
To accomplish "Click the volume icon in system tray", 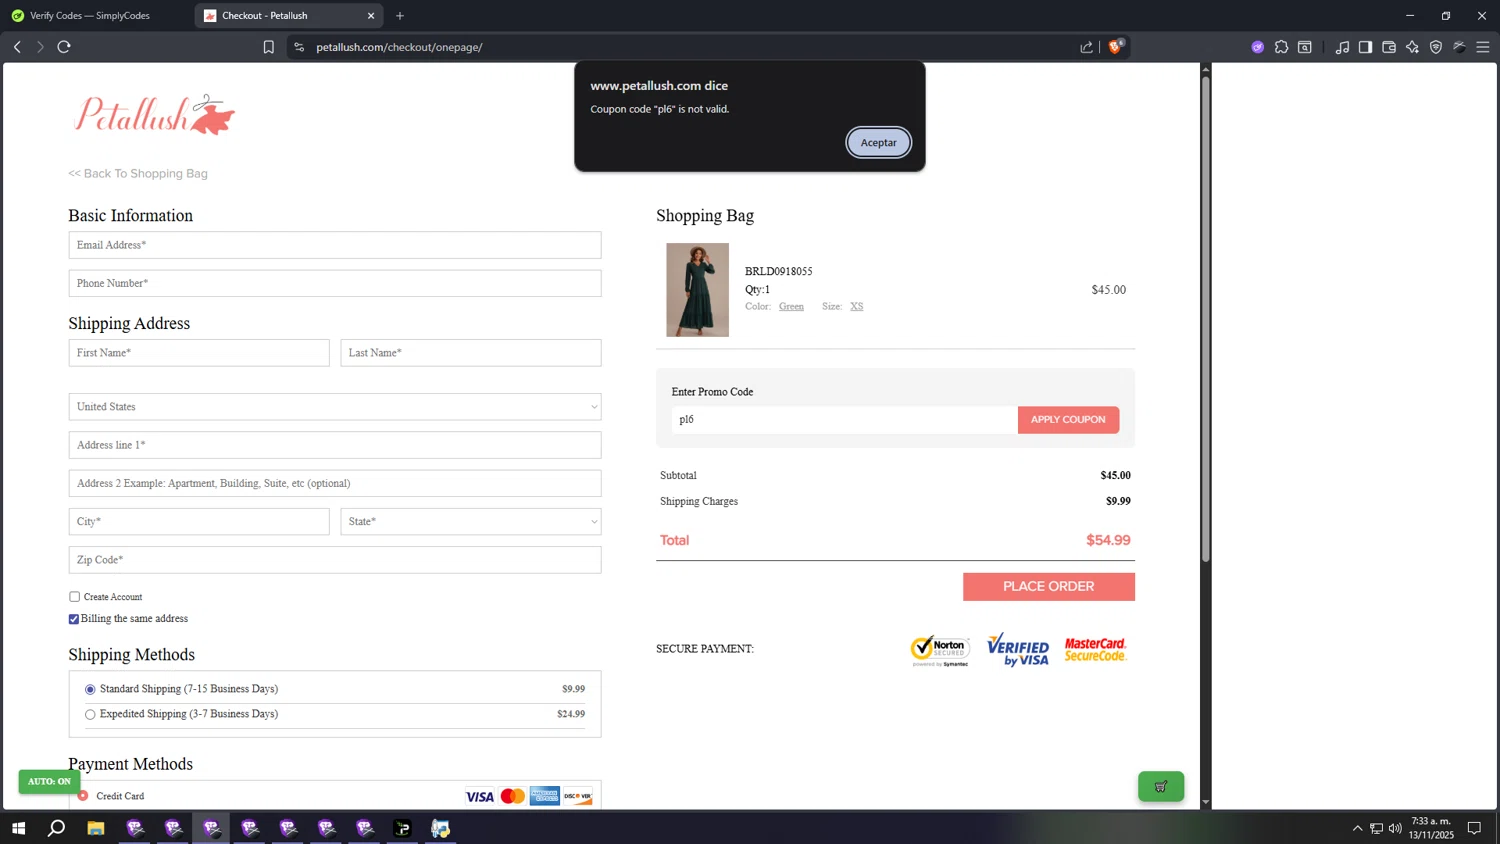I will [x=1395, y=828].
